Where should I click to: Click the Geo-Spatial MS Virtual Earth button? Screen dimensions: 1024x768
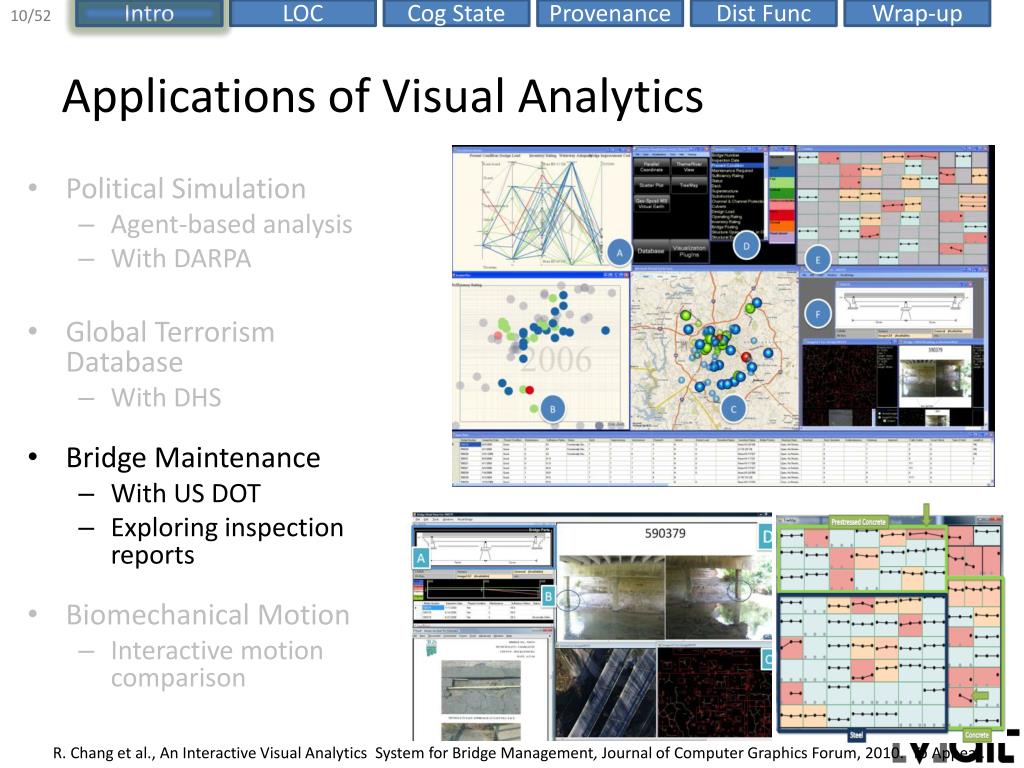pyautogui.click(x=651, y=203)
